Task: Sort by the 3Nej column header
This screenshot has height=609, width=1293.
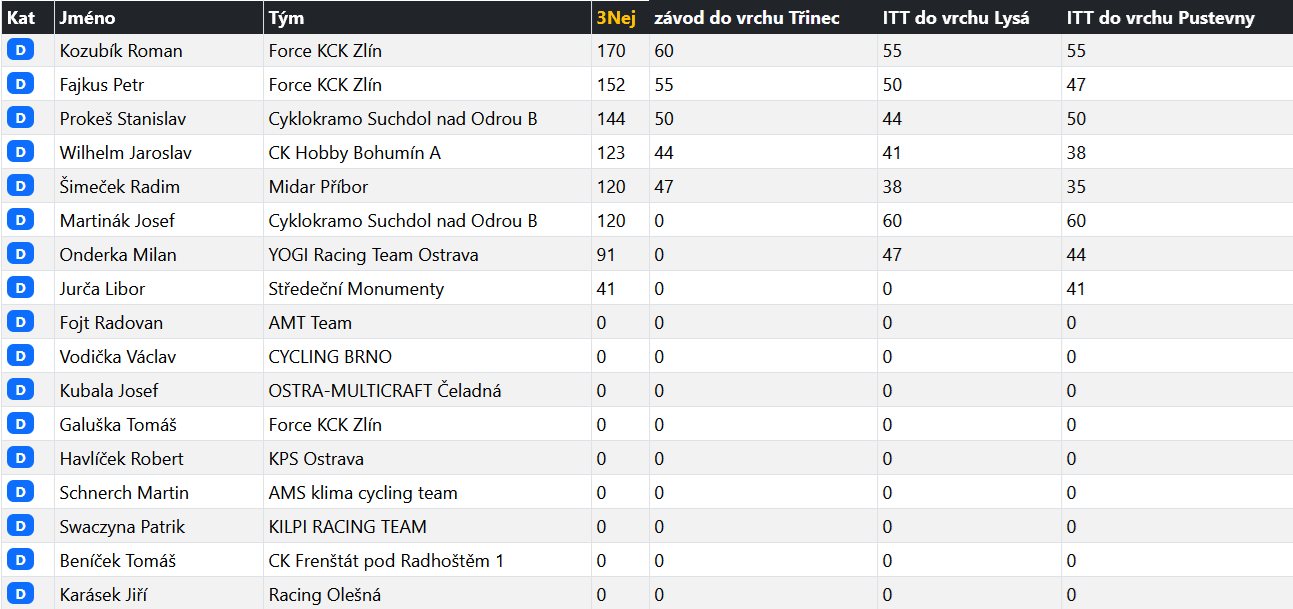Action: (x=616, y=18)
